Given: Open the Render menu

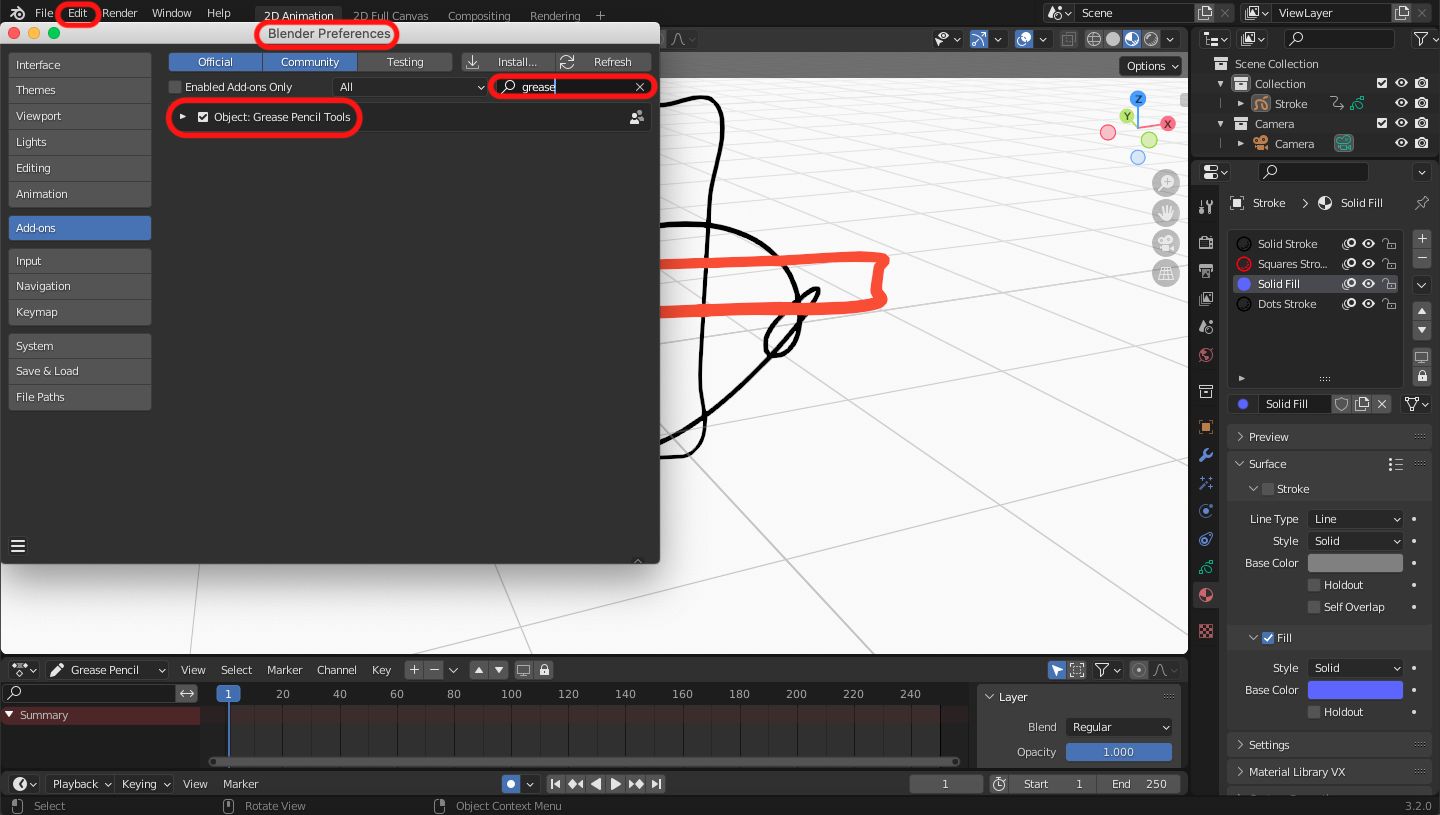Looking at the screenshot, I should [x=120, y=13].
